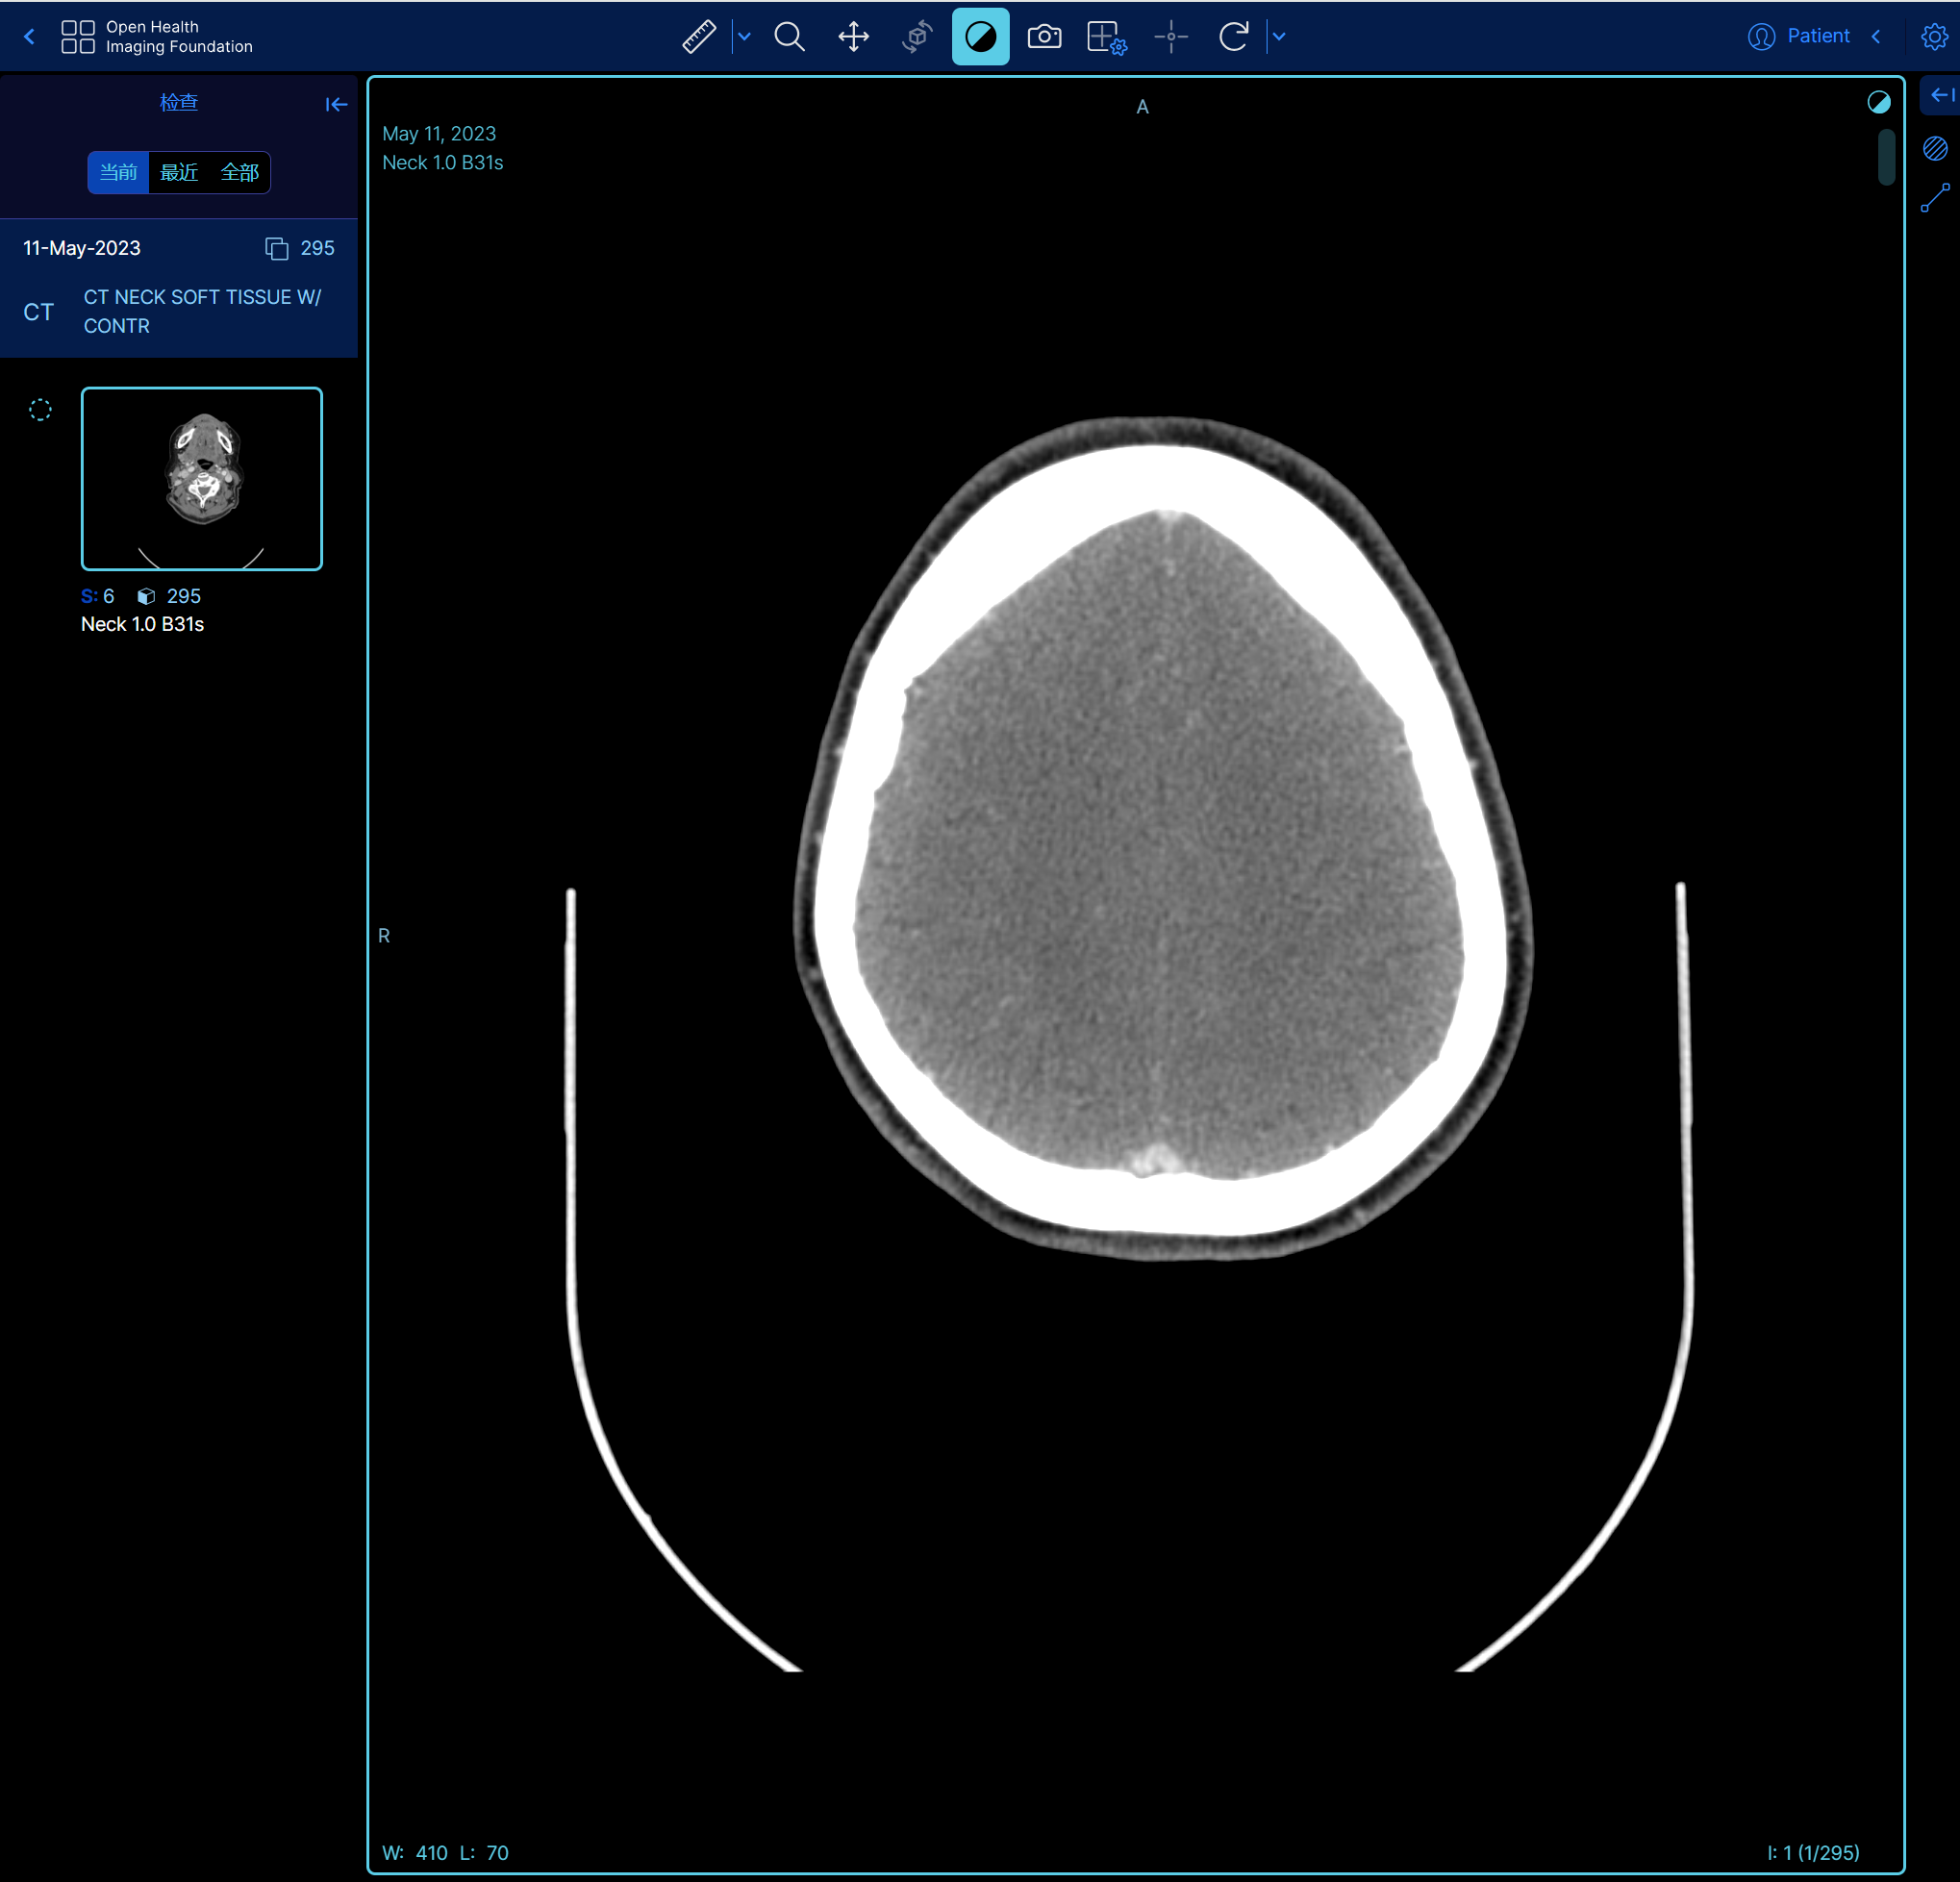Click the I: 1 (1/295) image index text
The height and width of the screenshot is (1882, 1960).
tap(1813, 1852)
